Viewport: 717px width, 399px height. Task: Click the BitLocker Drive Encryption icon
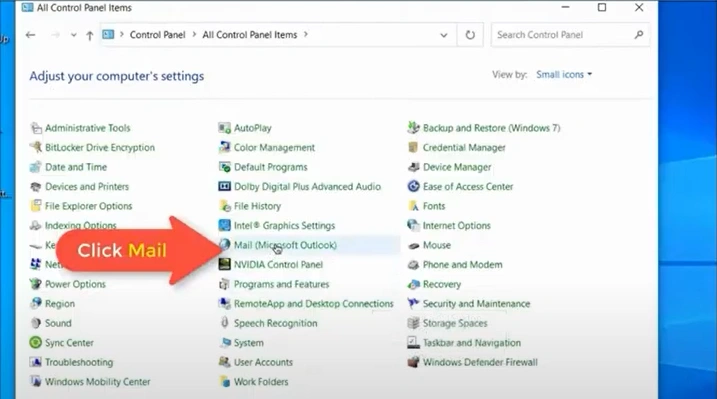(x=36, y=148)
